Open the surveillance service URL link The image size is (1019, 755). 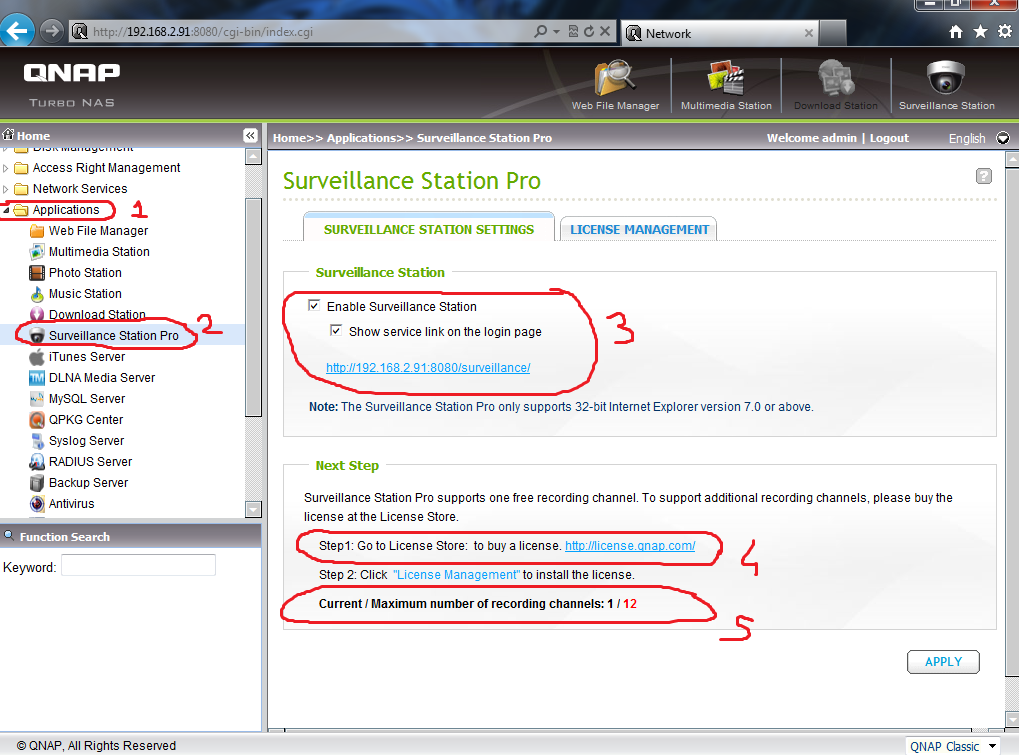[428, 368]
